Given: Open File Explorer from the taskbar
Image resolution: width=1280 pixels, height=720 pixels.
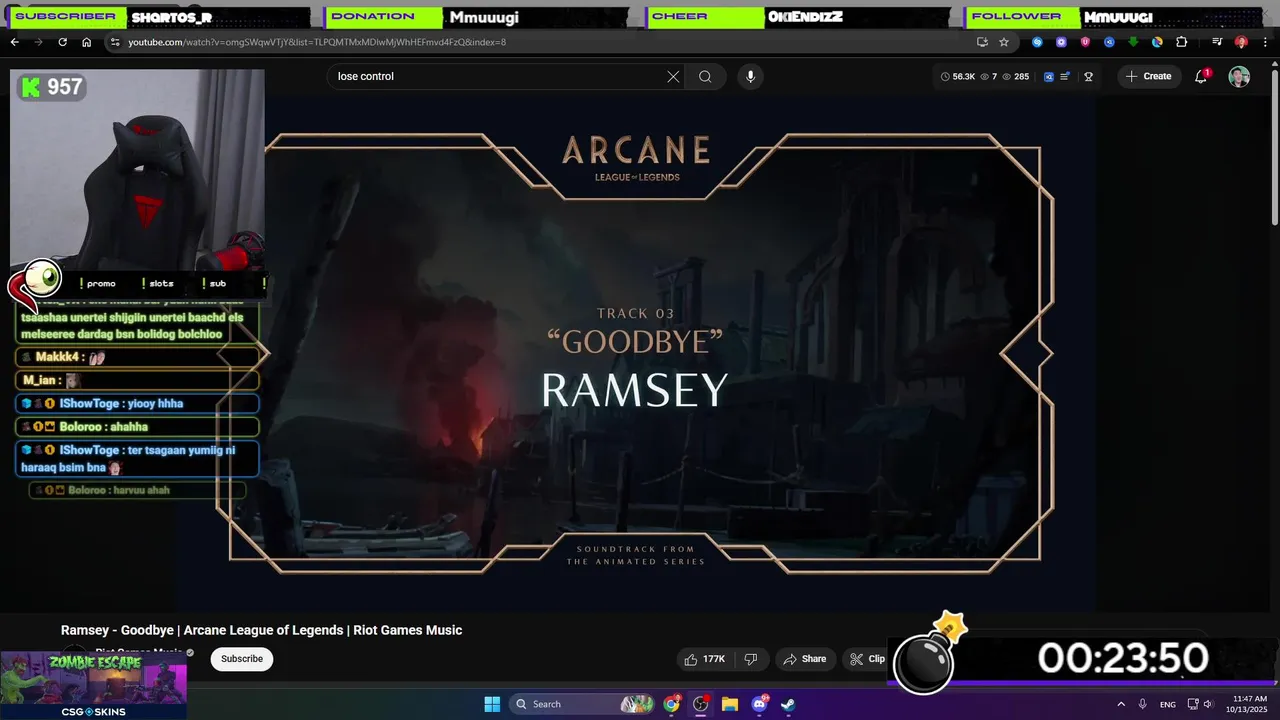Looking at the screenshot, I should [730, 704].
